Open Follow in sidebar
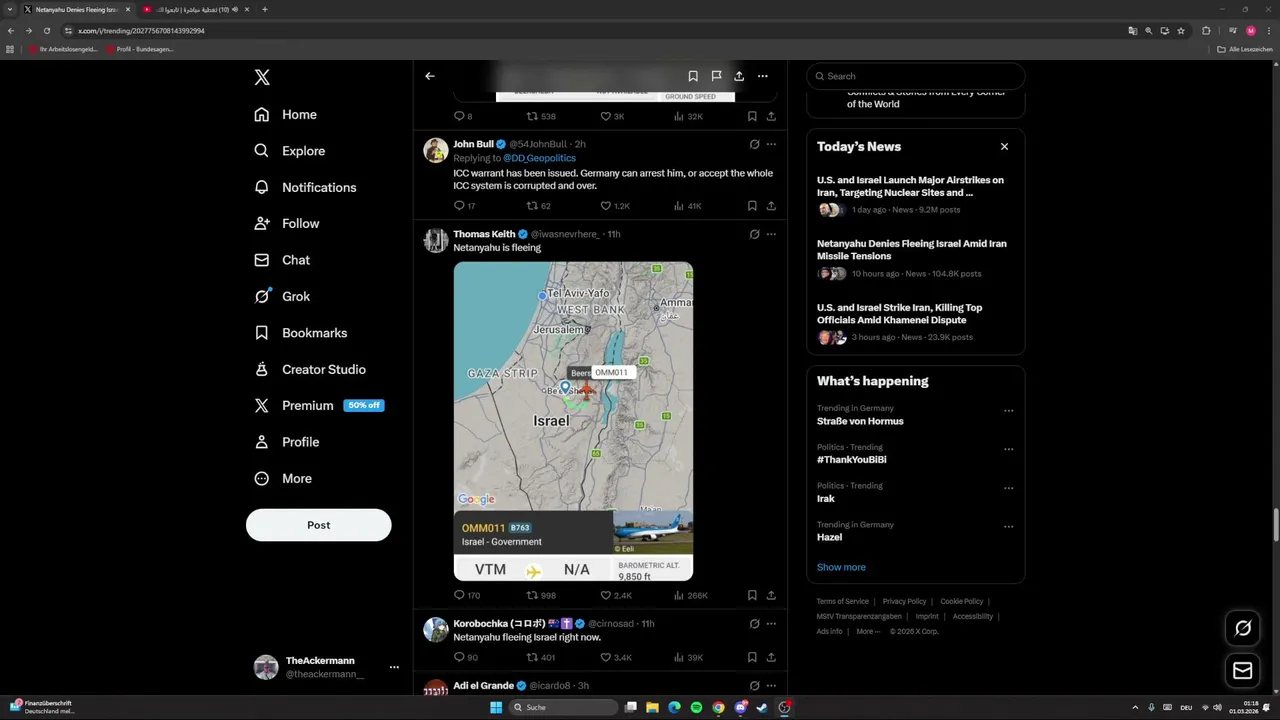1280x720 pixels. click(x=286, y=224)
